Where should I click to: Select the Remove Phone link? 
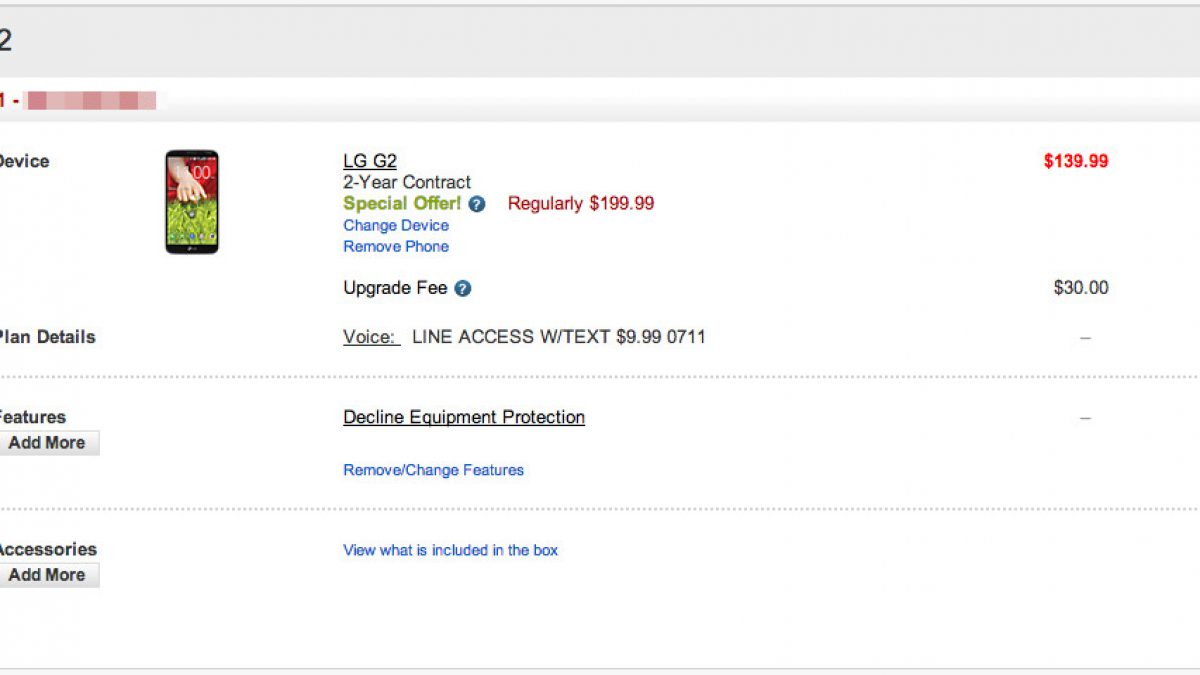[396, 247]
